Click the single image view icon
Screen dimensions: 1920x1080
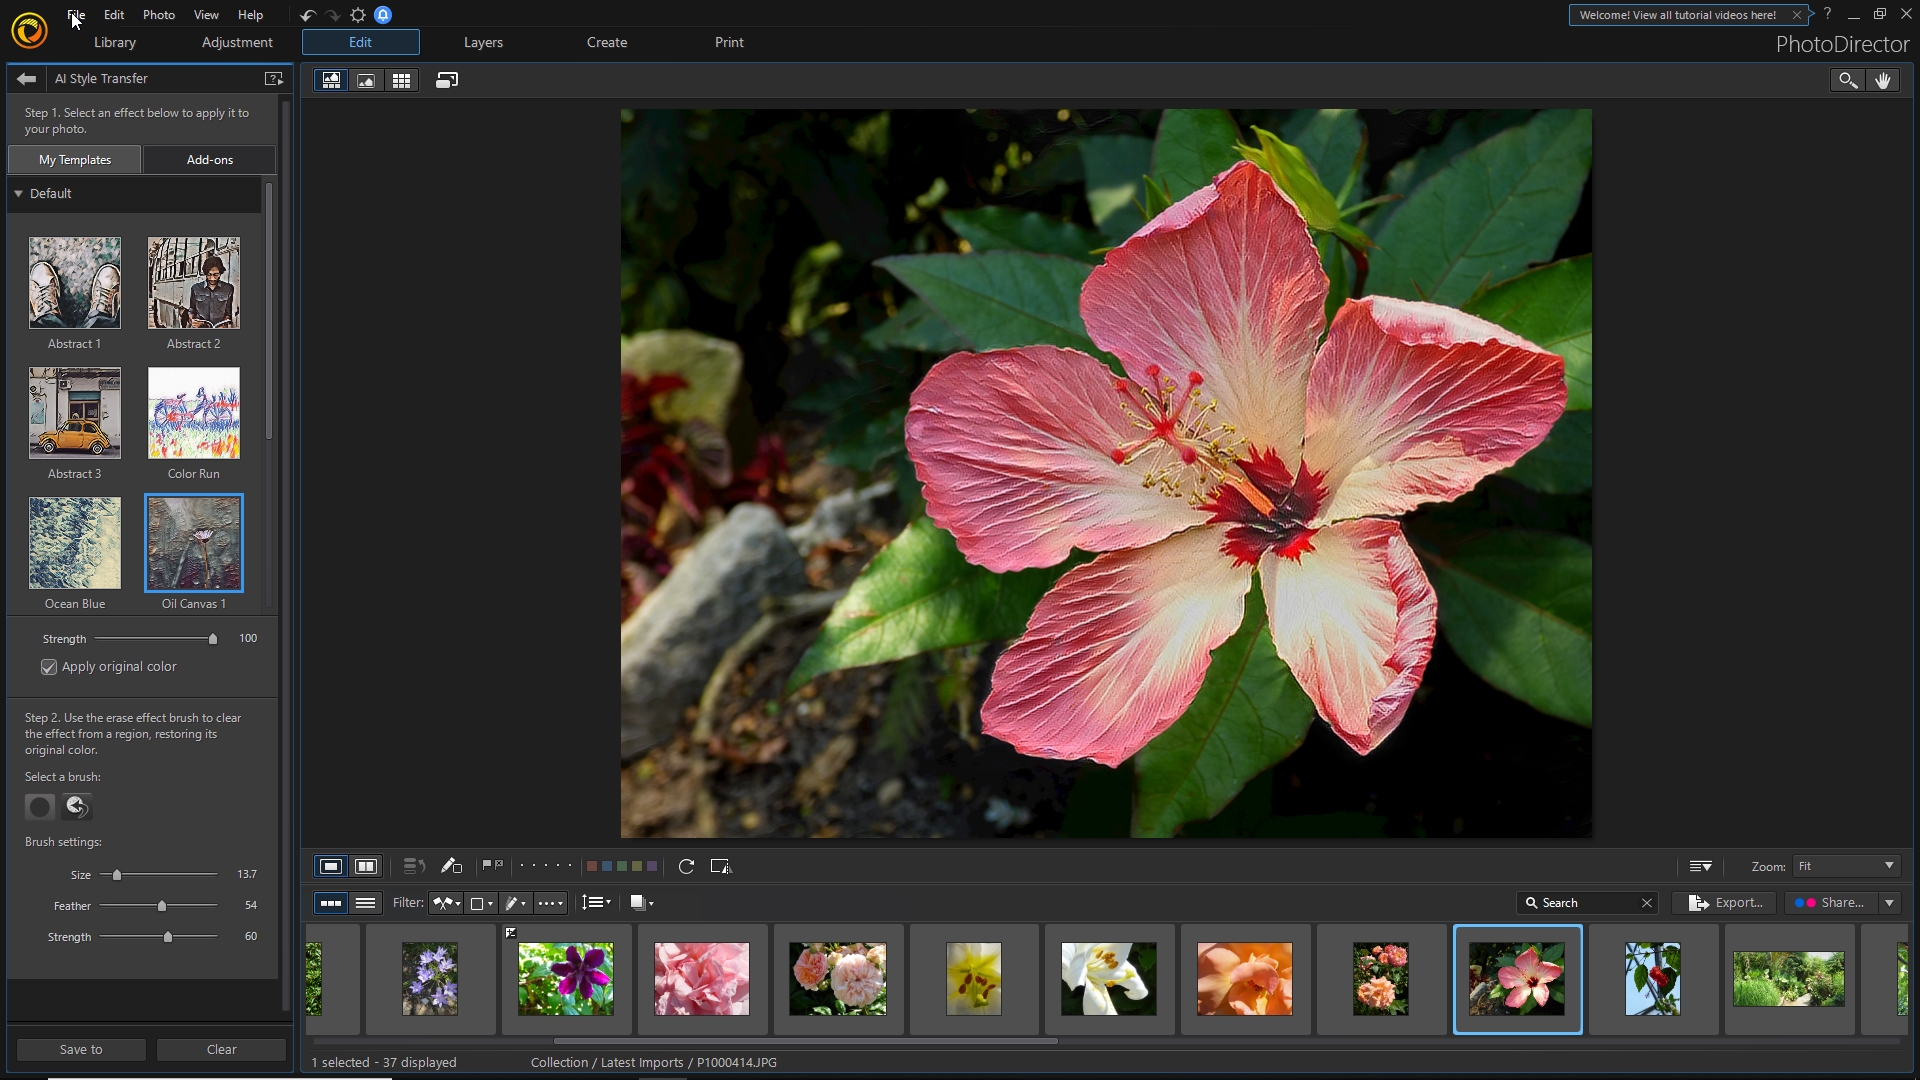[x=365, y=80]
